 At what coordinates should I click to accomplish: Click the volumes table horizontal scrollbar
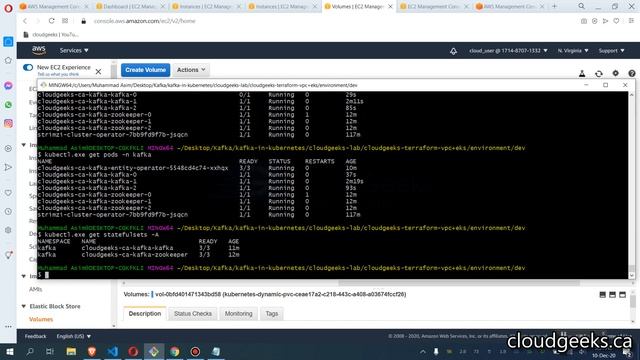pyautogui.click(x=458, y=283)
